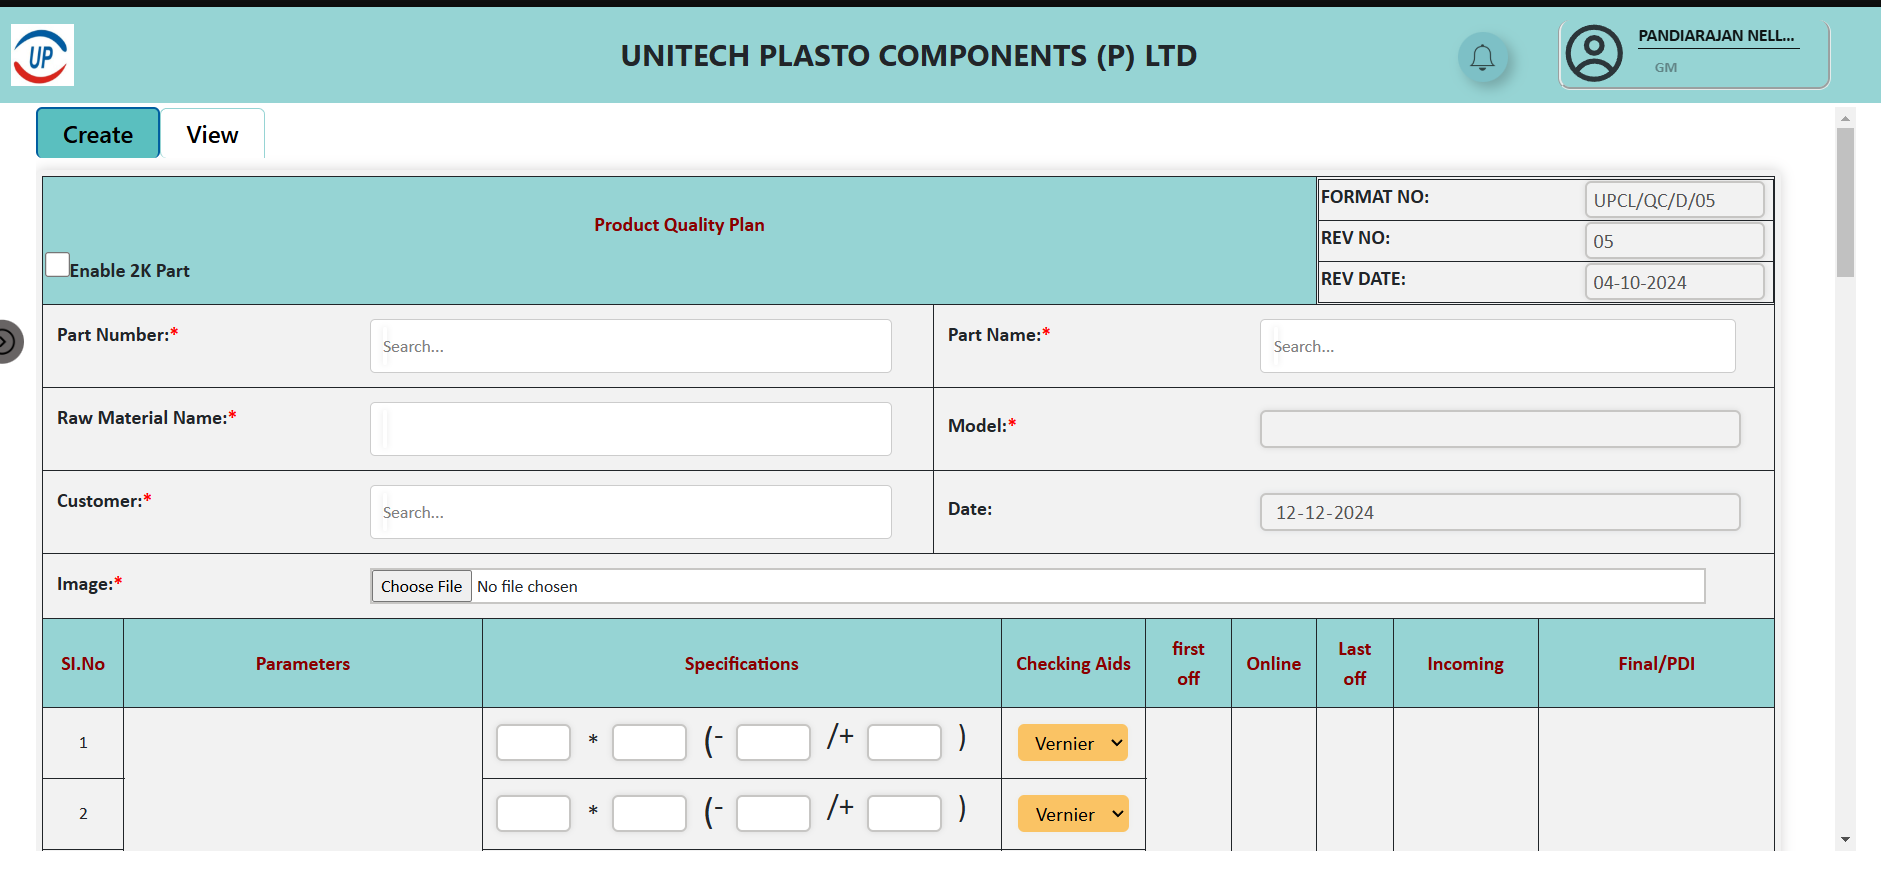Click the Incoming column header
Image resolution: width=1881 pixels, height=876 pixels.
[1465, 664]
